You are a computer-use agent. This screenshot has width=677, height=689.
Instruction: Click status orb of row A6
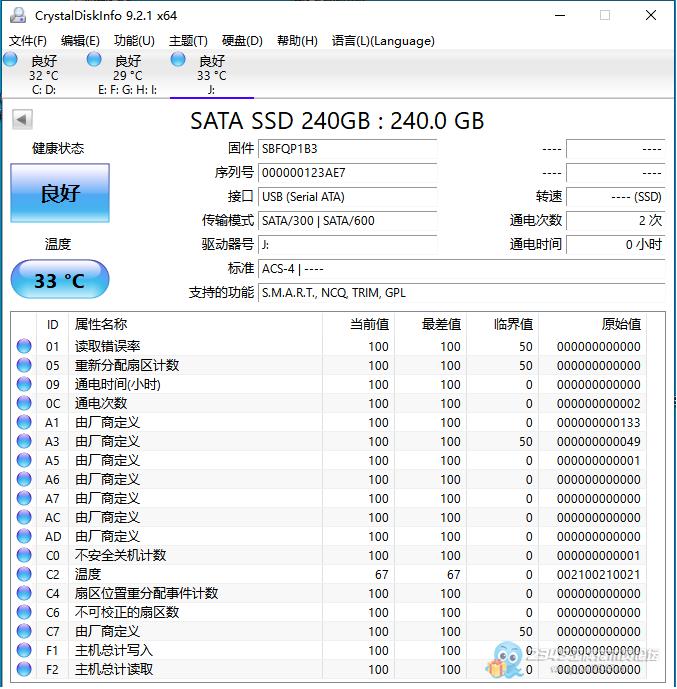pos(24,479)
